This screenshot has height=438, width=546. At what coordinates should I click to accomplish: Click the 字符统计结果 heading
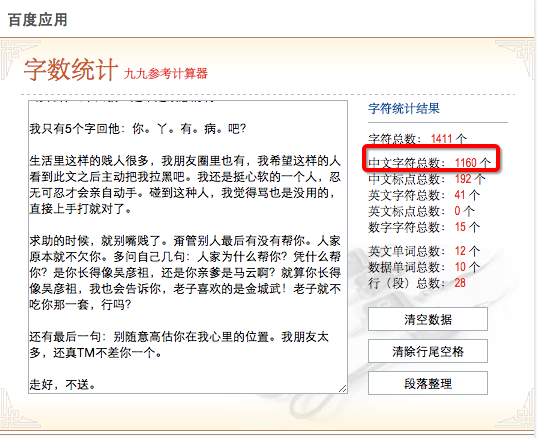pos(404,109)
